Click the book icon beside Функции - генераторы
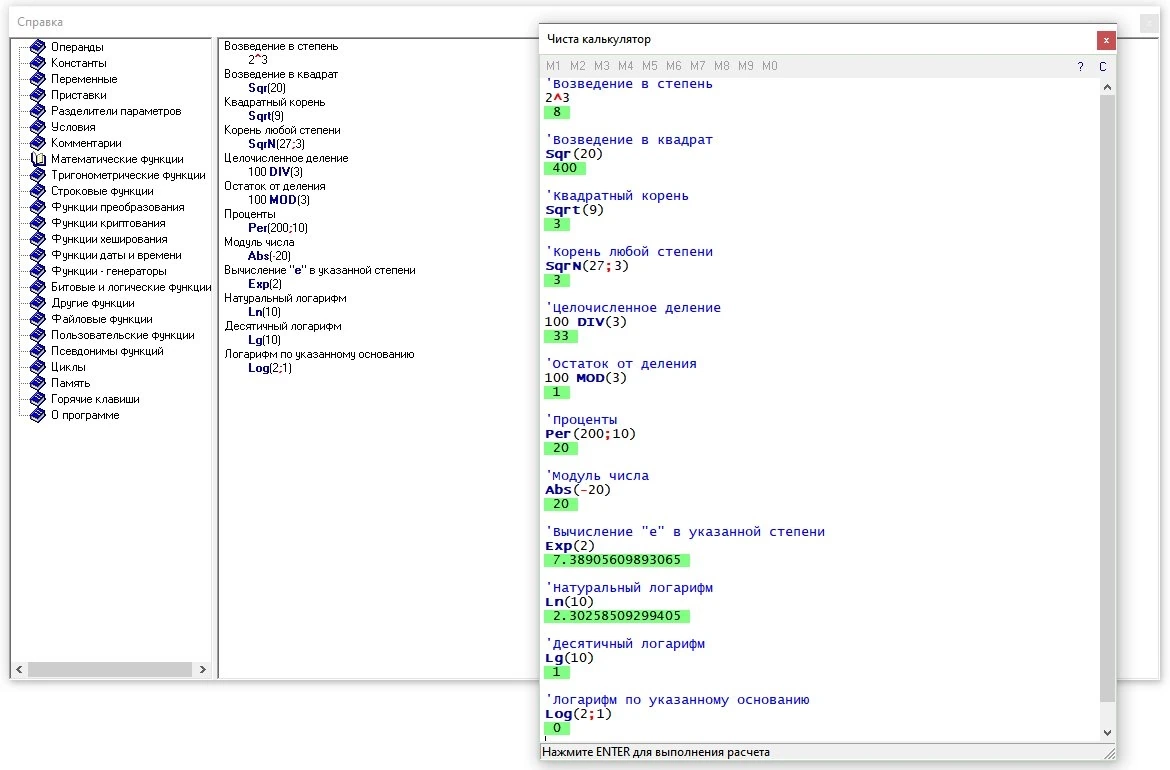 click(x=37, y=272)
